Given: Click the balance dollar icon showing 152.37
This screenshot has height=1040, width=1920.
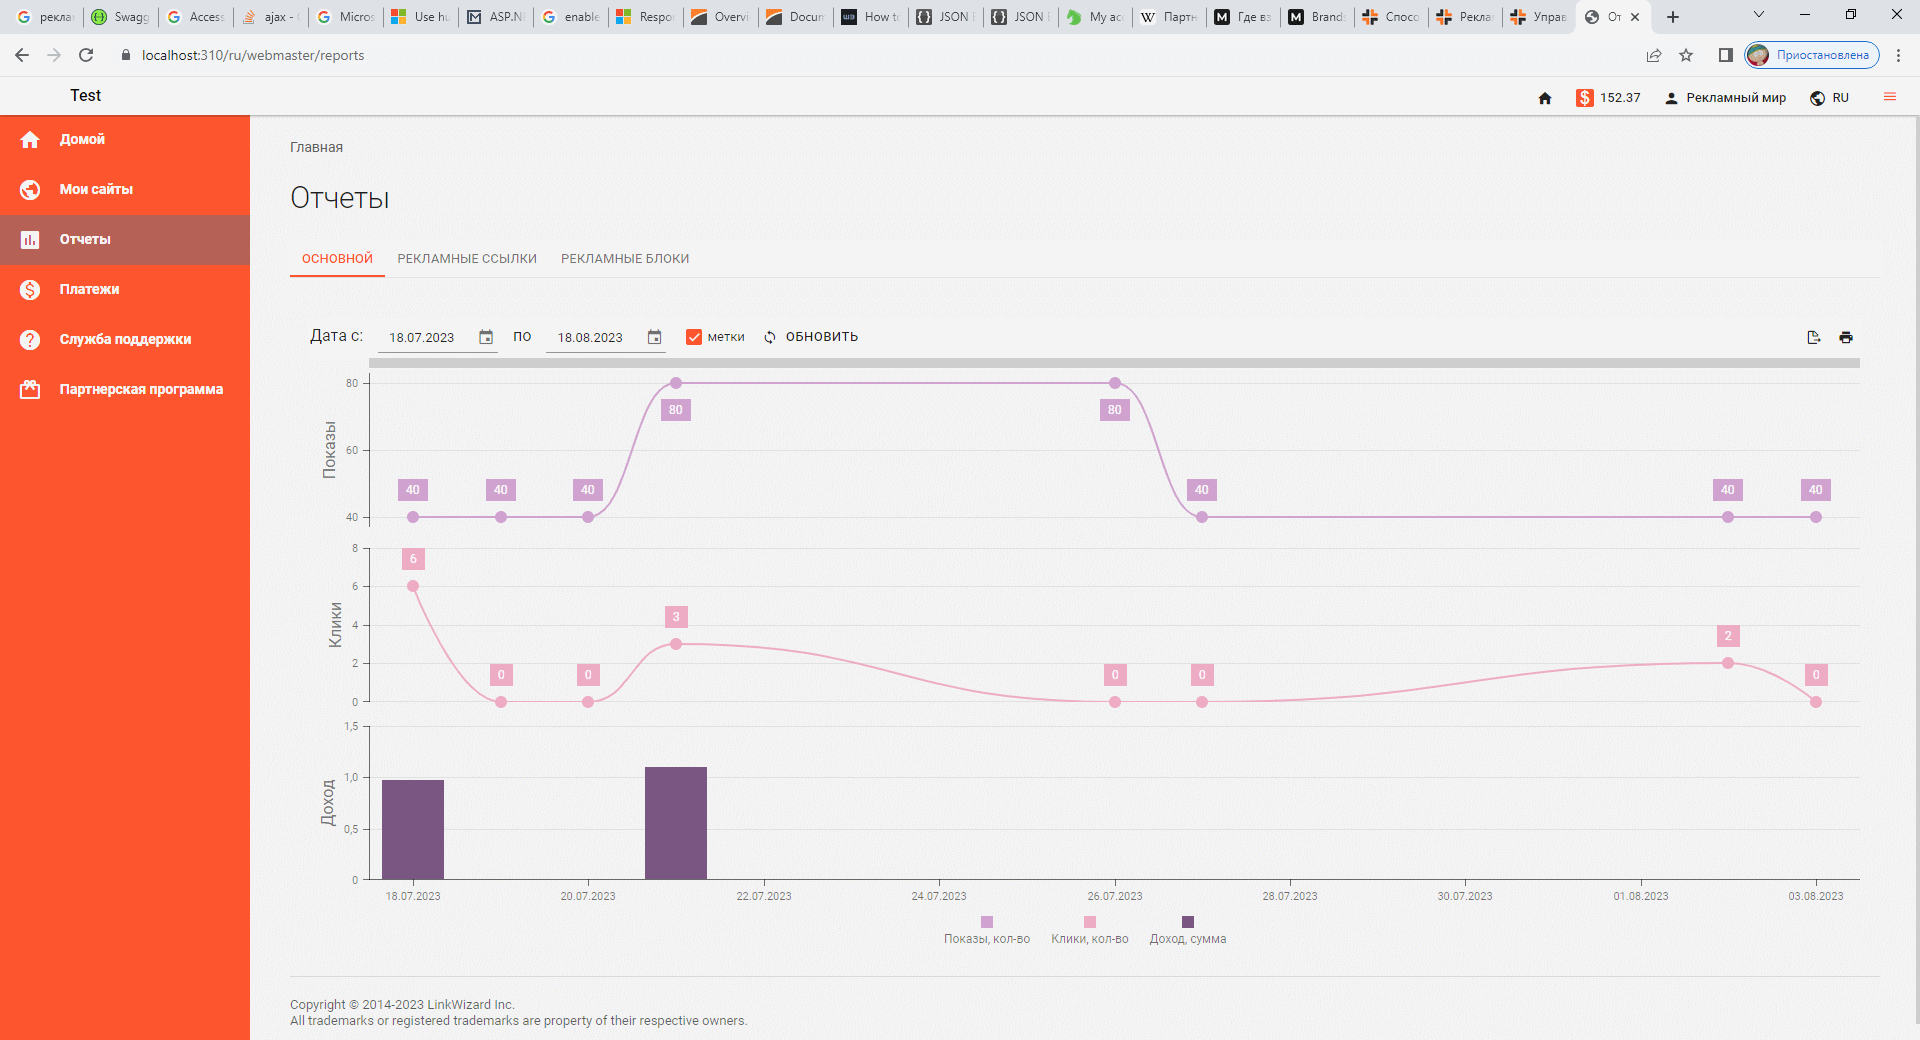Looking at the screenshot, I should coord(1584,98).
